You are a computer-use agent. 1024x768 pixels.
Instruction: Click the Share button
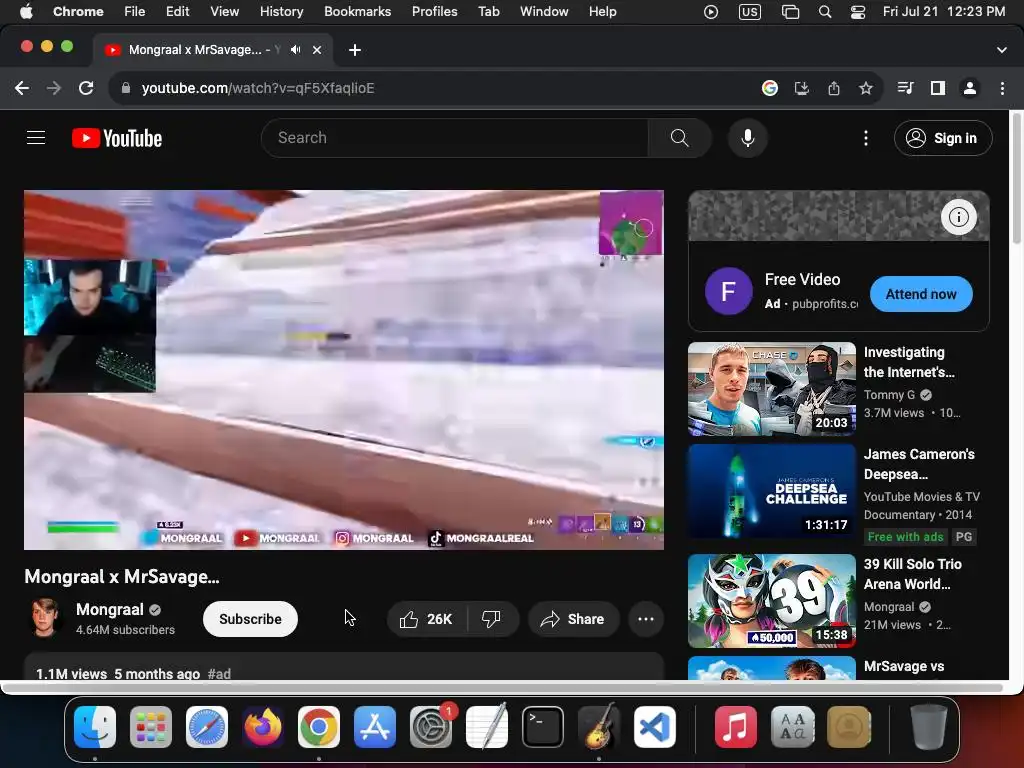[573, 619]
